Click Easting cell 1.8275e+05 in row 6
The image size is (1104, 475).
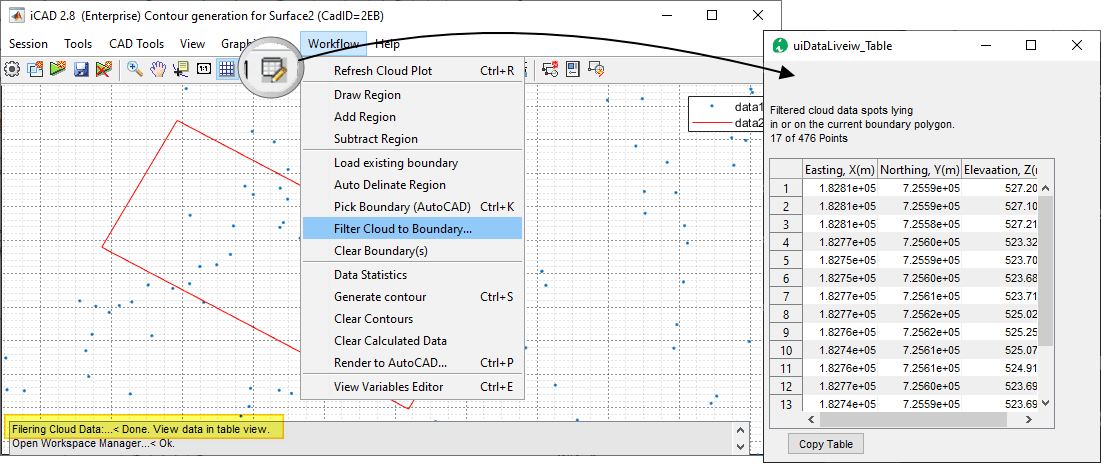tap(840, 278)
